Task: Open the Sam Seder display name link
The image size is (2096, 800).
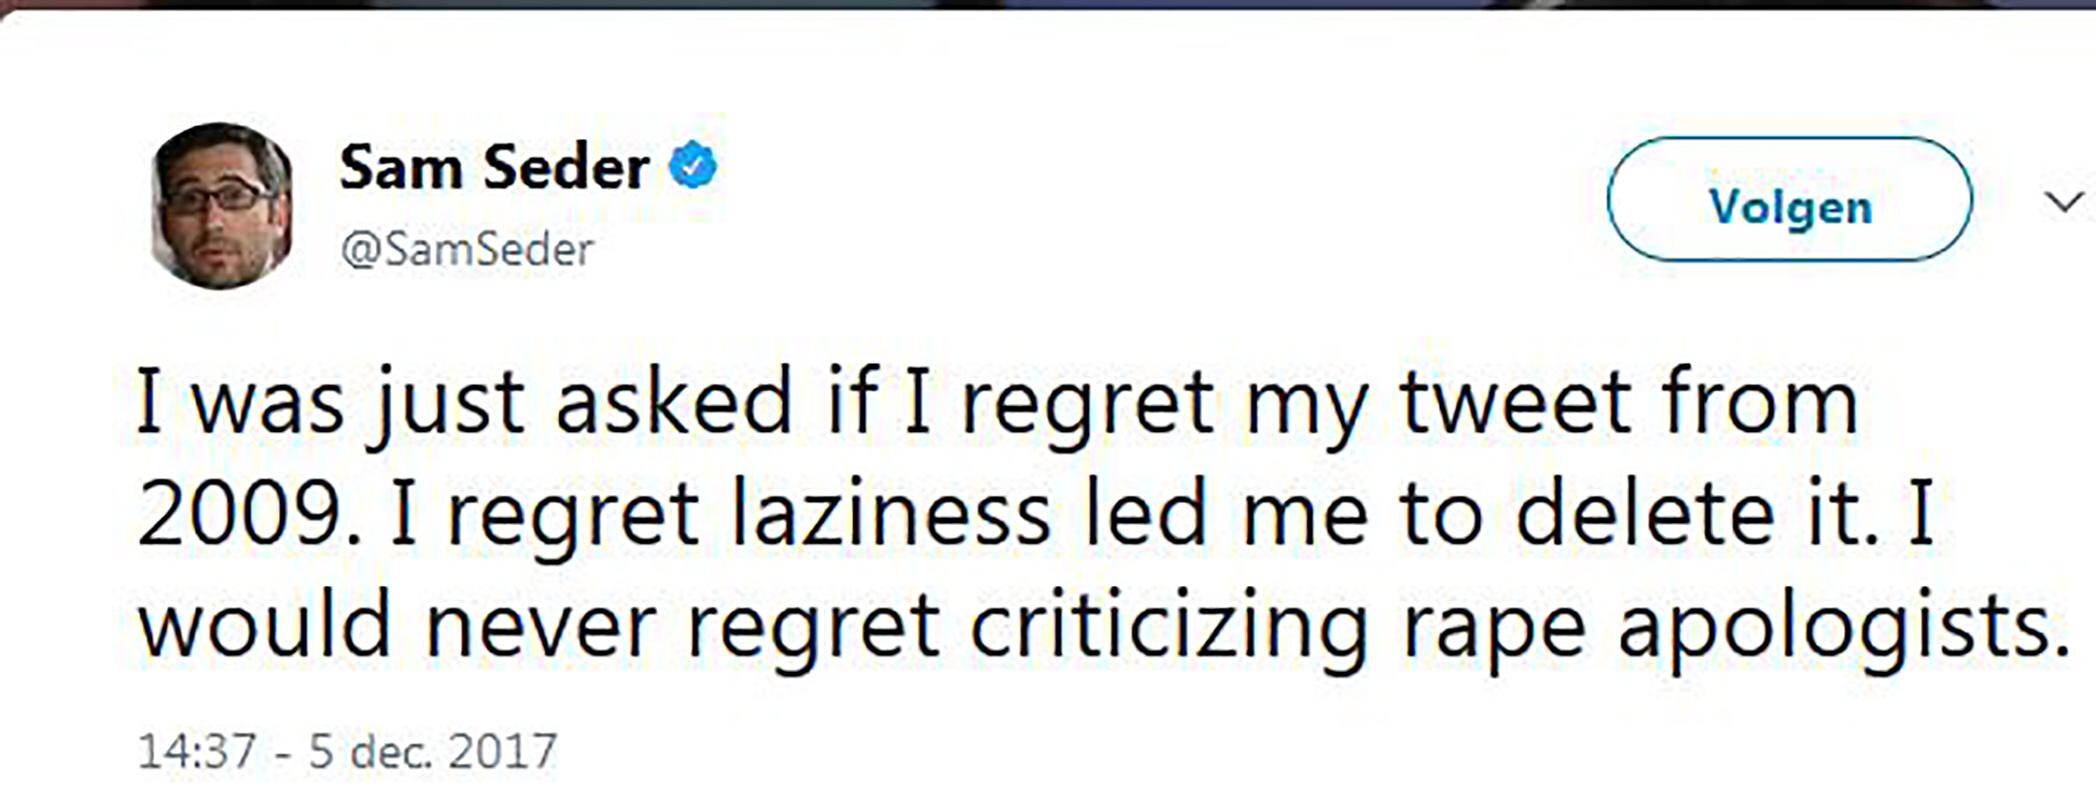Action: tap(494, 167)
